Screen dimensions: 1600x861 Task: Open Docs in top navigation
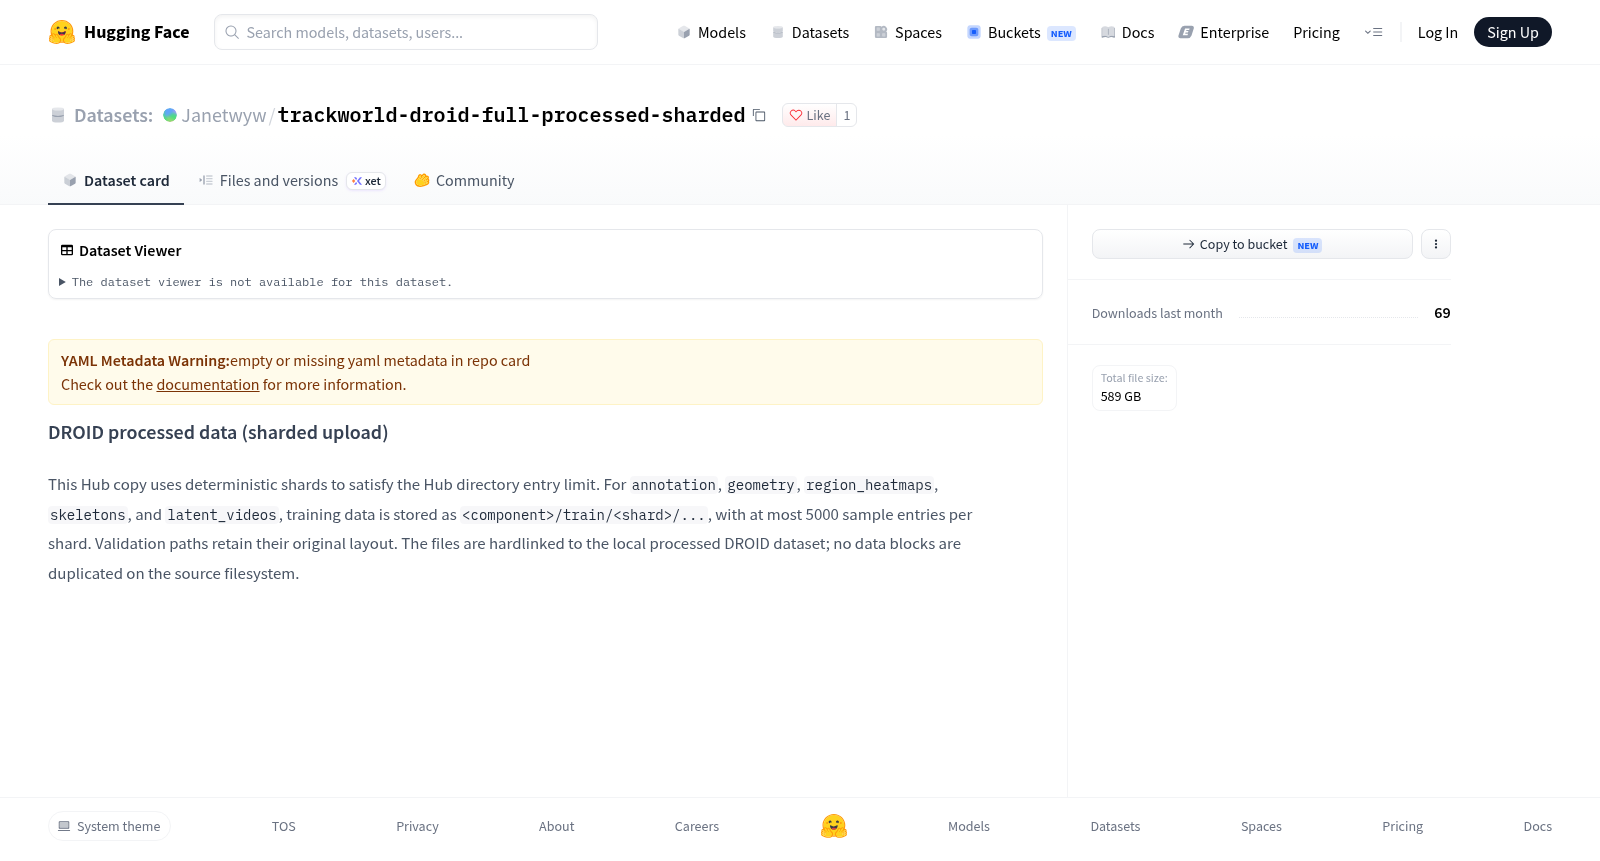click(x=1127, y=32)
